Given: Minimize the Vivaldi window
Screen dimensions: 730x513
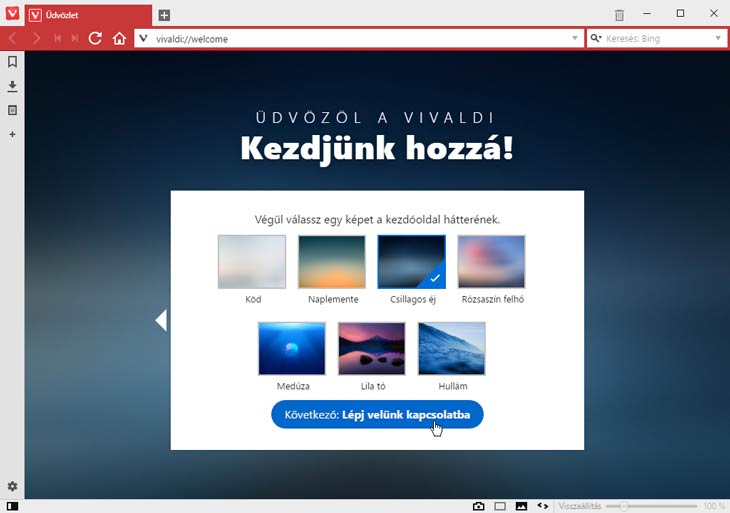Looking at the screenshot, I should (647, 14).
